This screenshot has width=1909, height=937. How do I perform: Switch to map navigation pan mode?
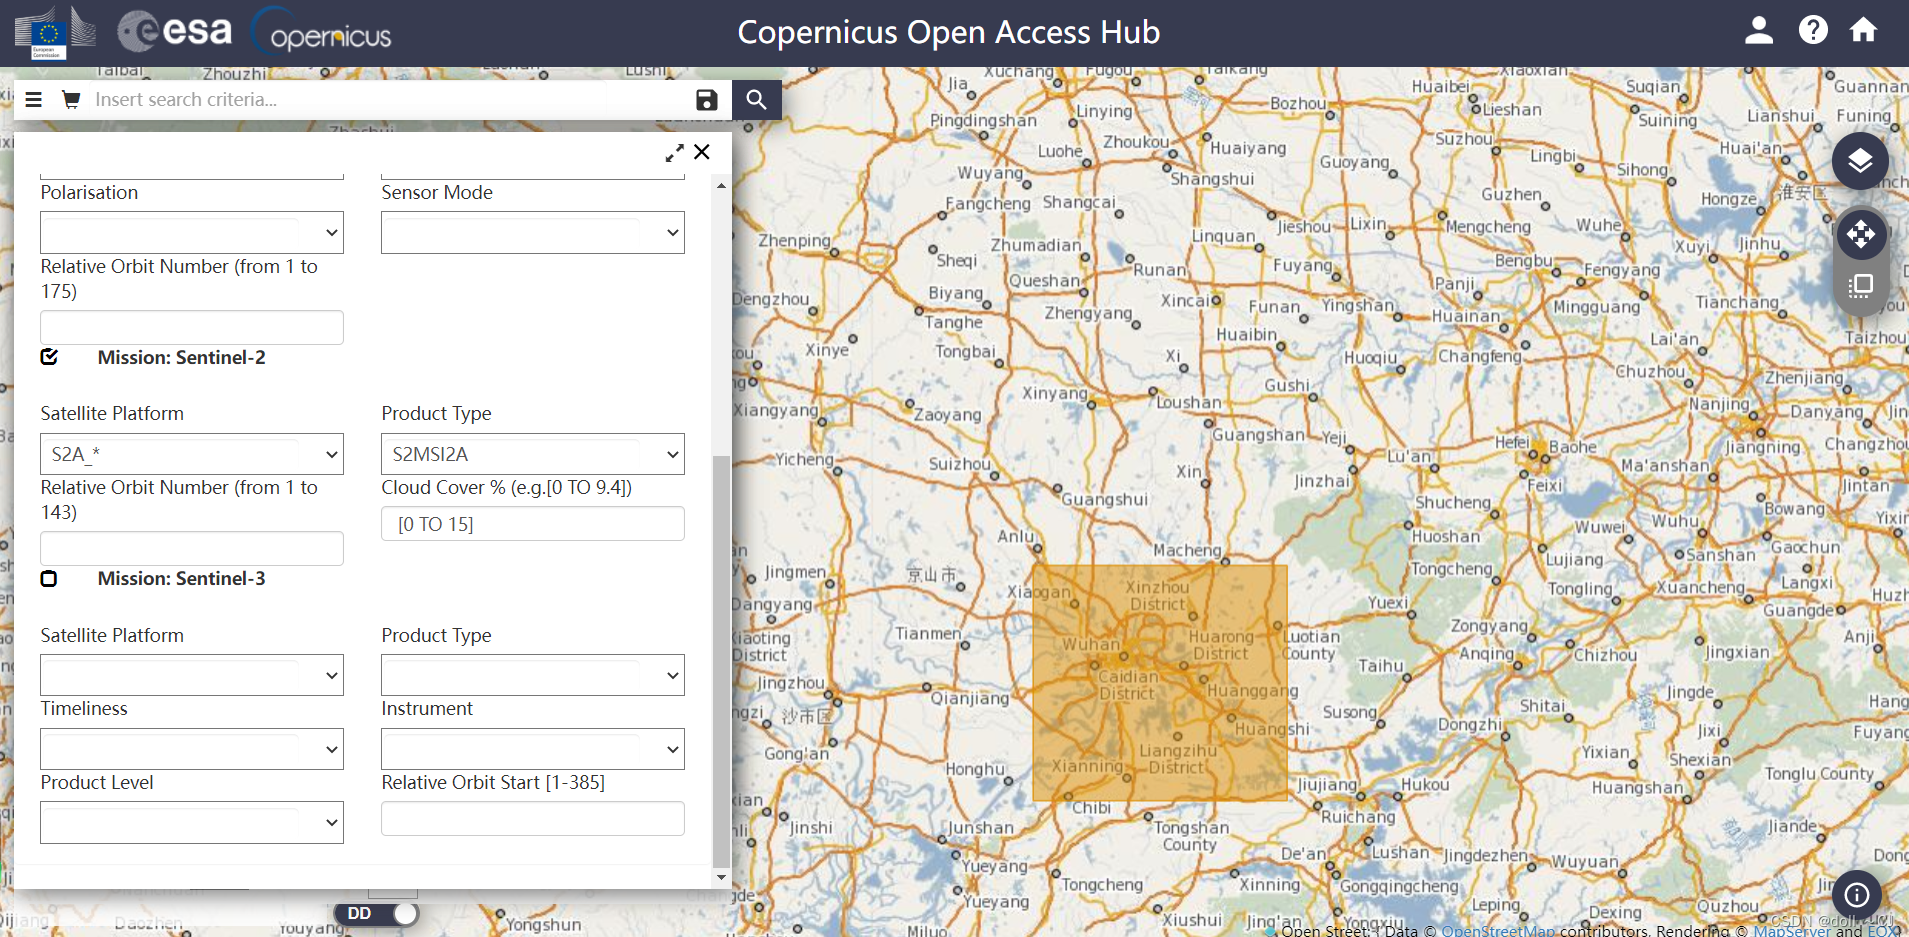point(1861,235)
